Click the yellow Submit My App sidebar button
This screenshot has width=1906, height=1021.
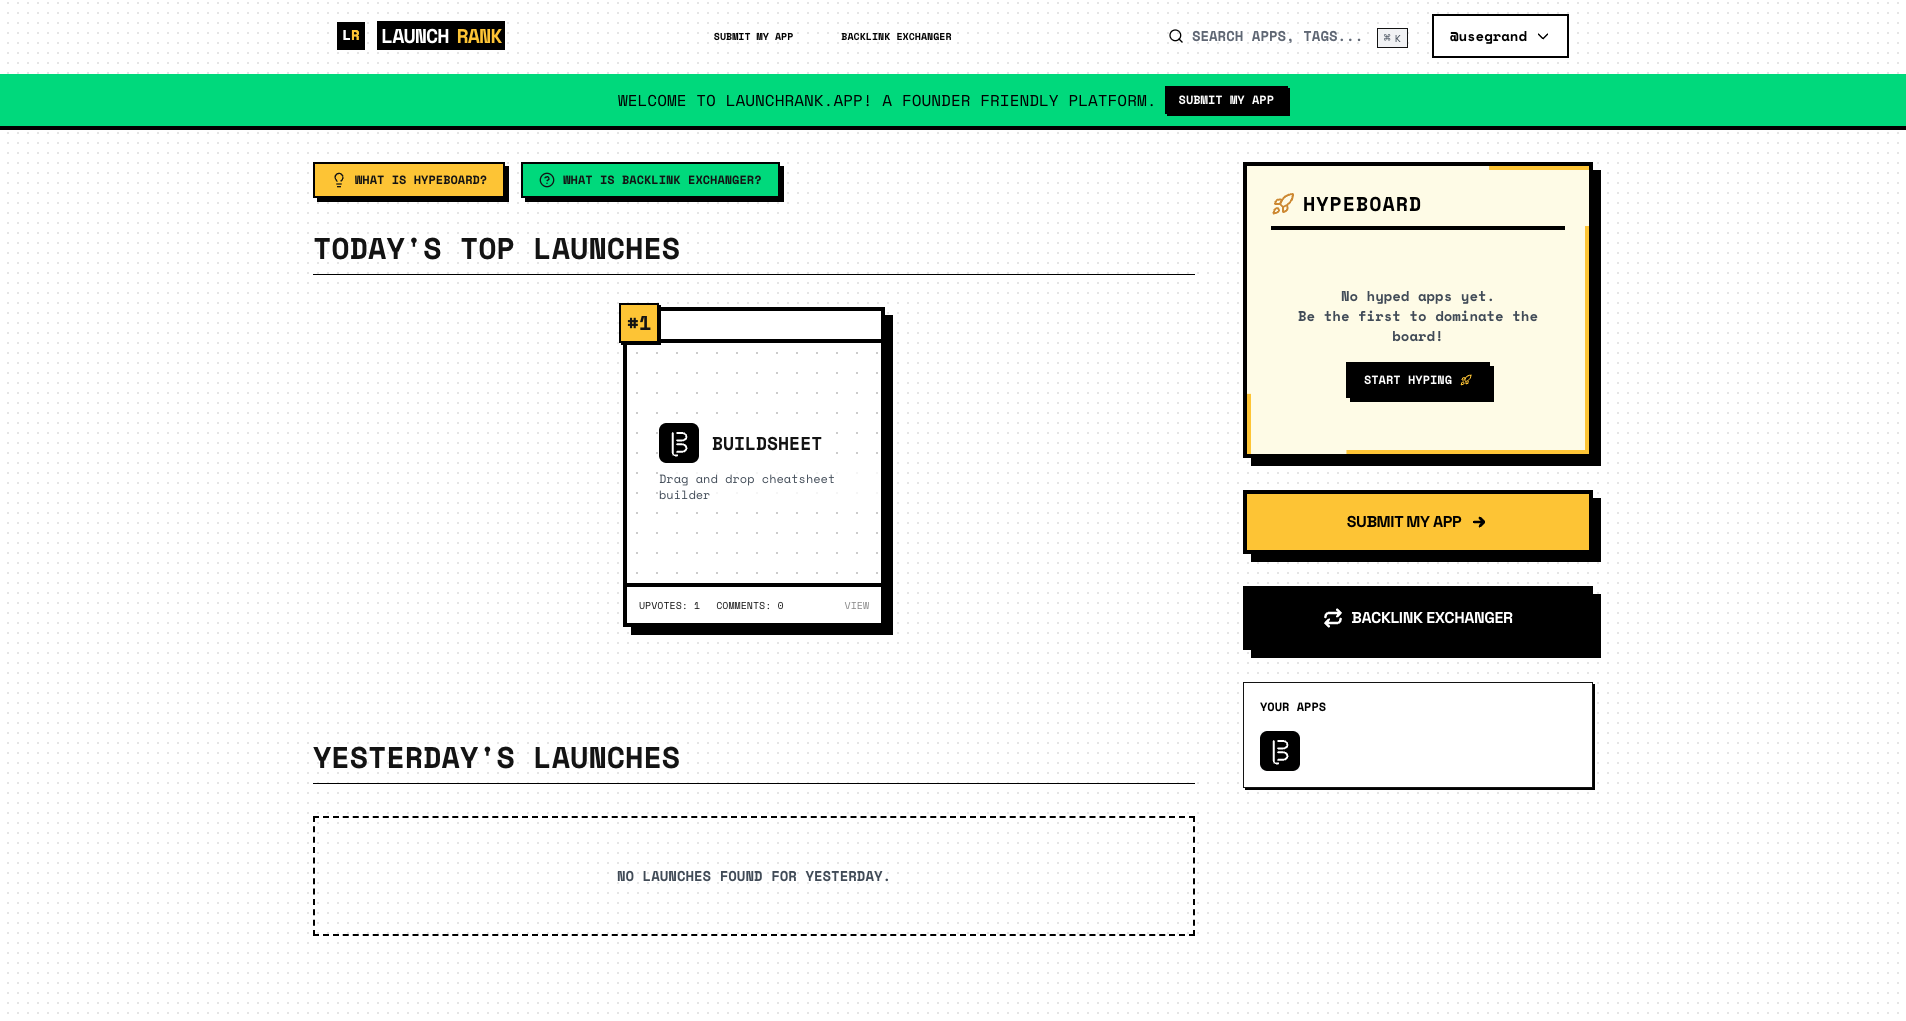(x=1416, y=521)
